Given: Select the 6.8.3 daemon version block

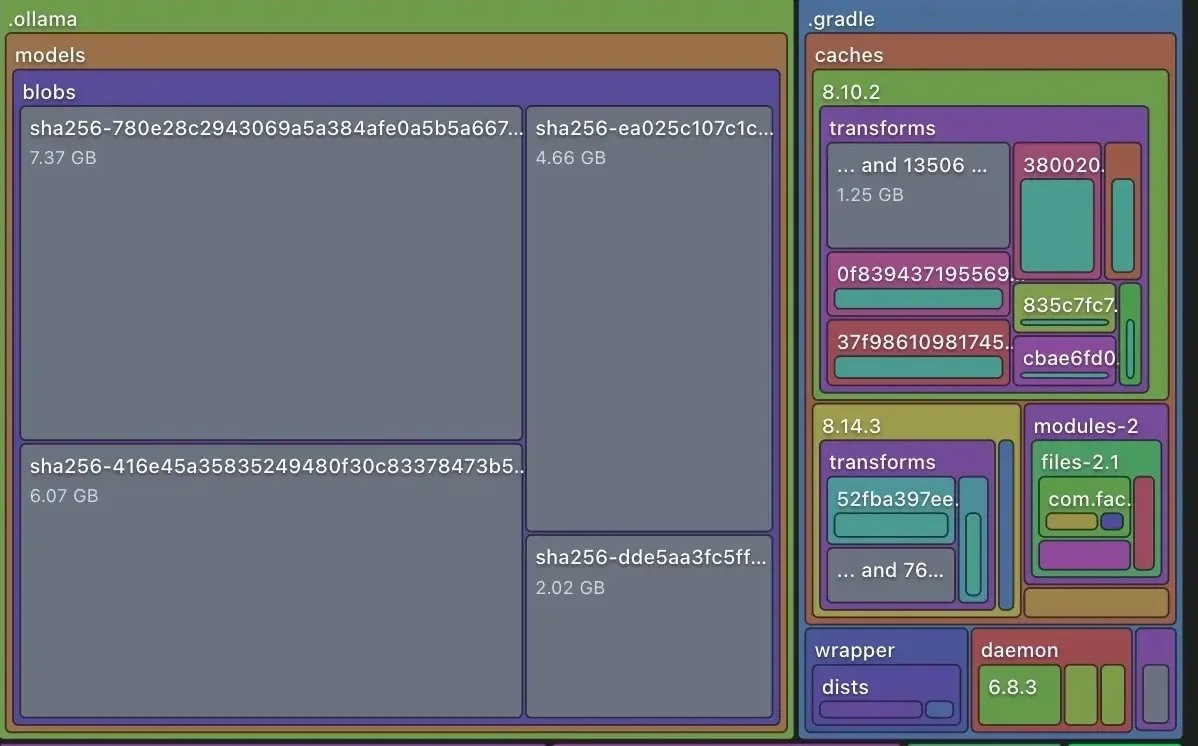Looking at the screenshot, I should point(1020,695).
